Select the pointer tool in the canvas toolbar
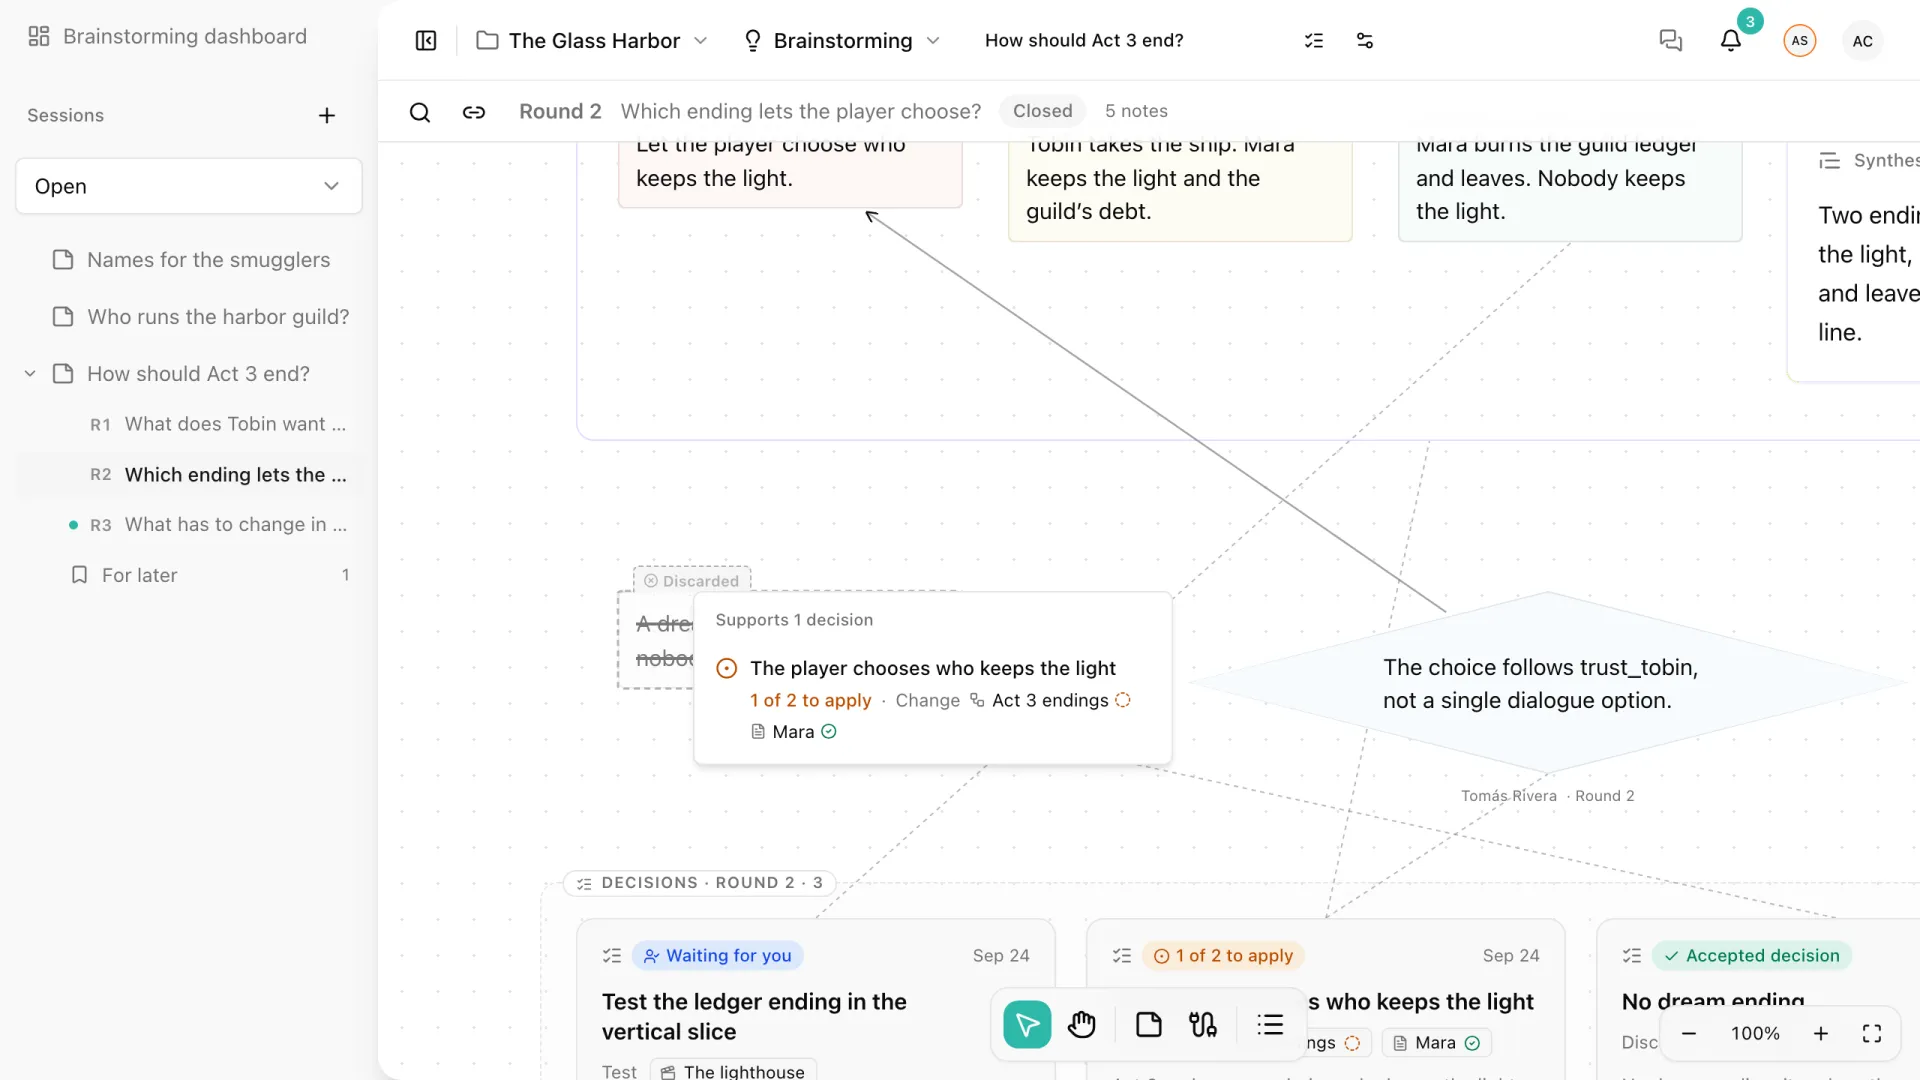The width and height of the screenshot is (1920, 1080). (x=1027, y=1025)
